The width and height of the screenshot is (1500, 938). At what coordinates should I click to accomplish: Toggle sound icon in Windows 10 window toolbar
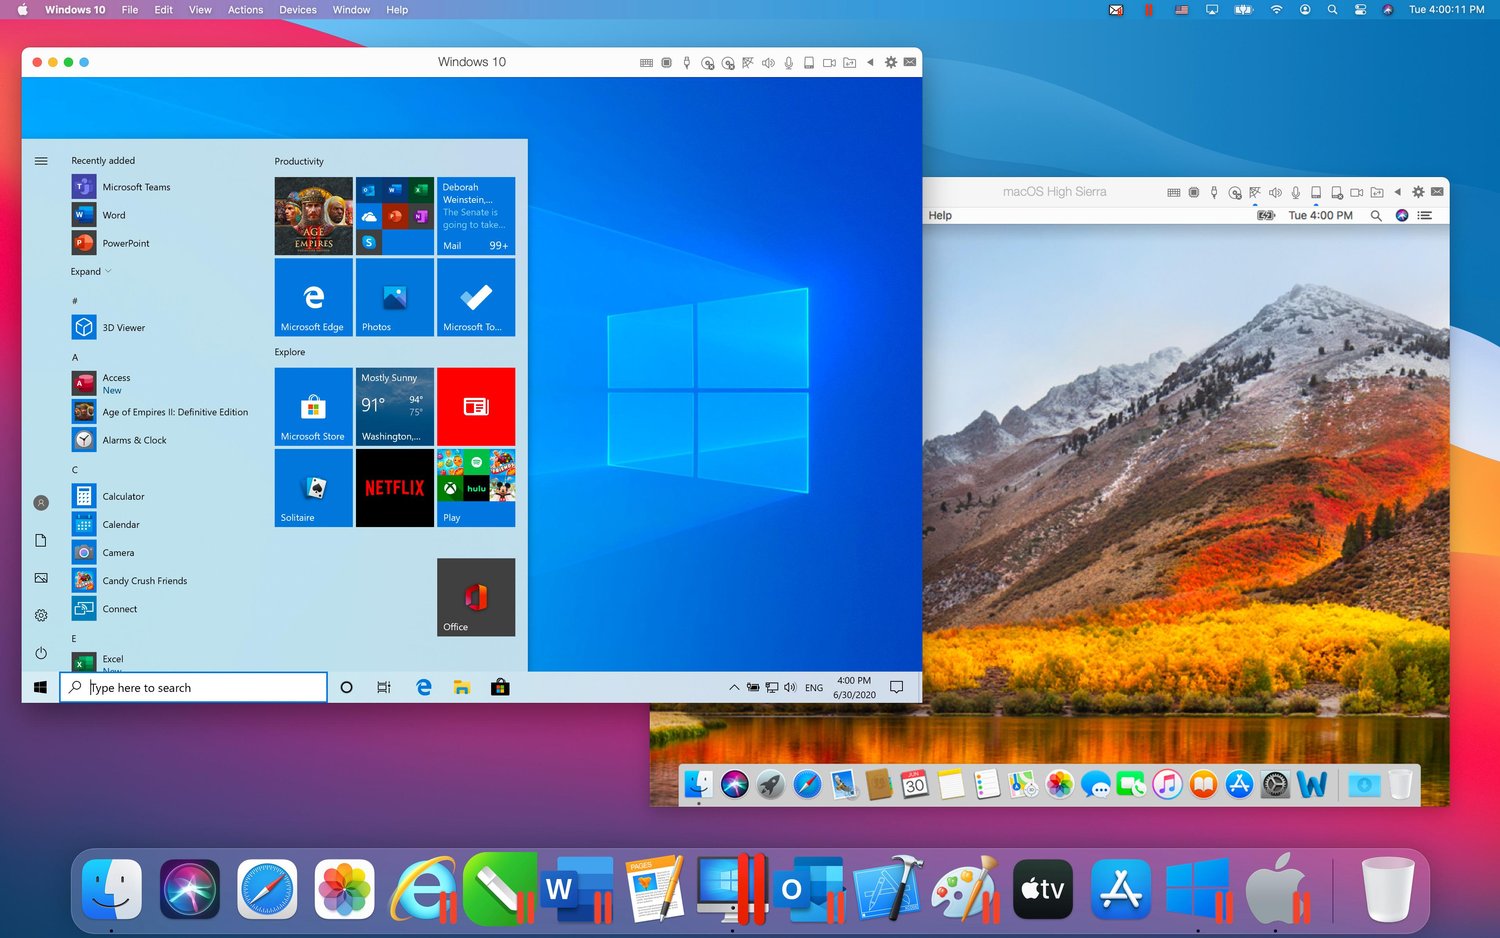768,62
